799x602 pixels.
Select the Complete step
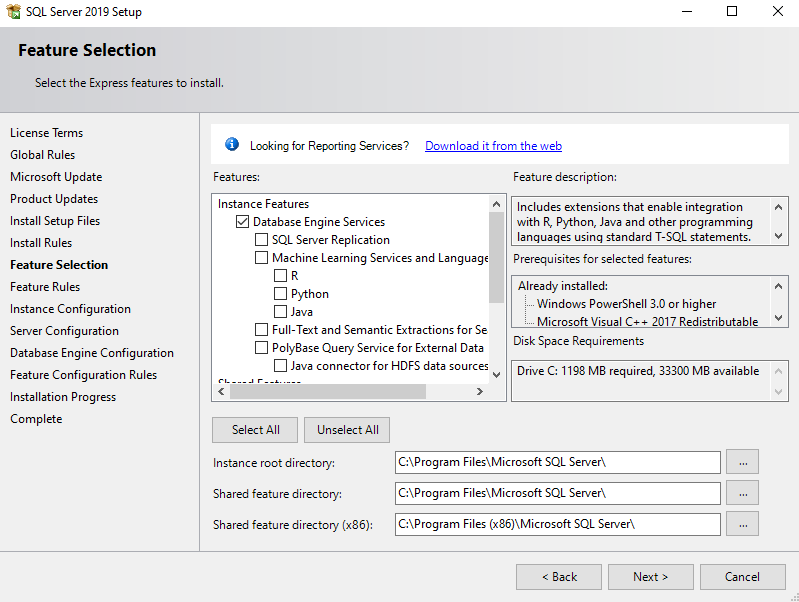click(x=36, y=418)
